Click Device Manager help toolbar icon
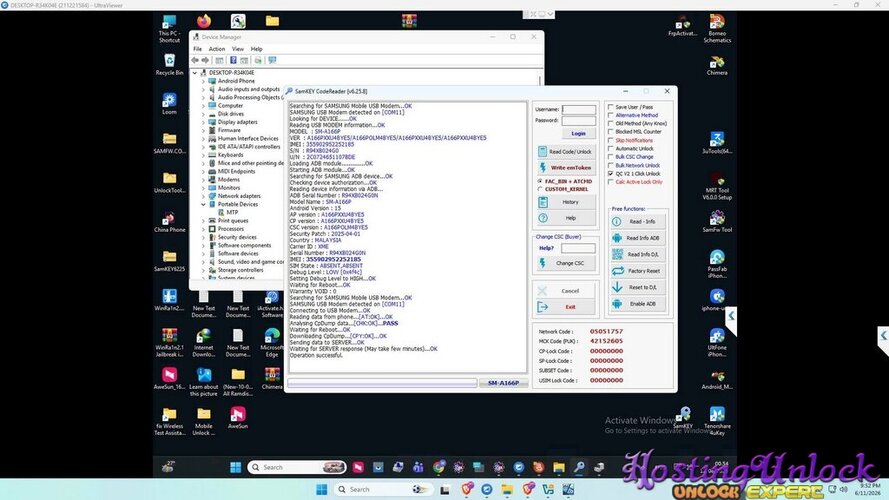Image resolution: width=889 pixels, height=500 pixels. (233, 60)
